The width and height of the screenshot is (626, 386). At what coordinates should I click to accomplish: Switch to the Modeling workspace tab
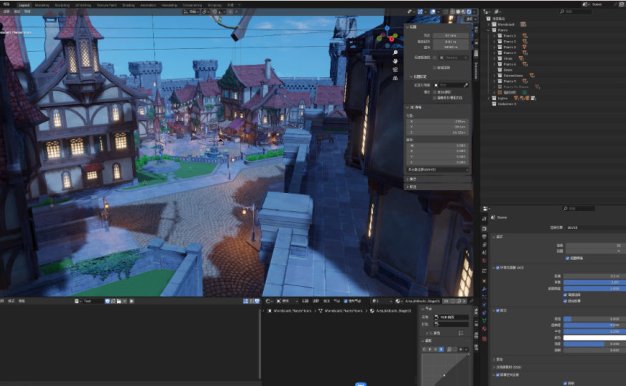point(42,5)
